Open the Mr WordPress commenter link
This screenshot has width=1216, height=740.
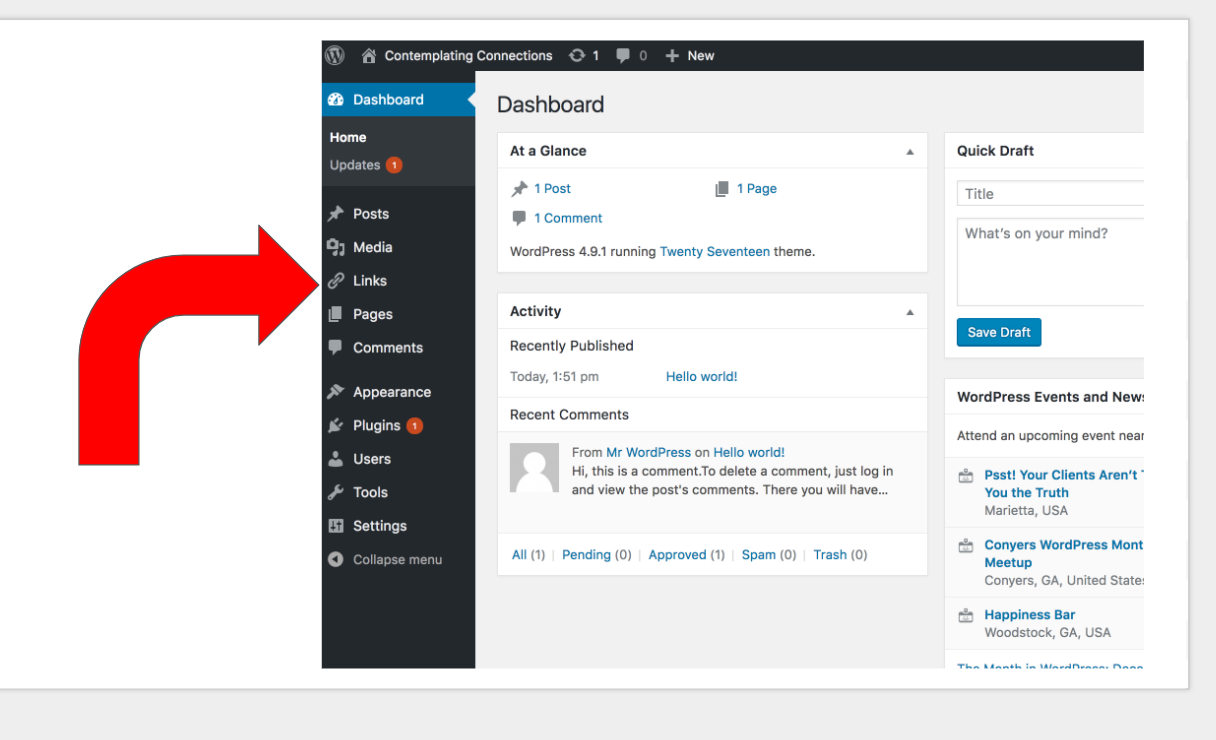pos(649,453)
